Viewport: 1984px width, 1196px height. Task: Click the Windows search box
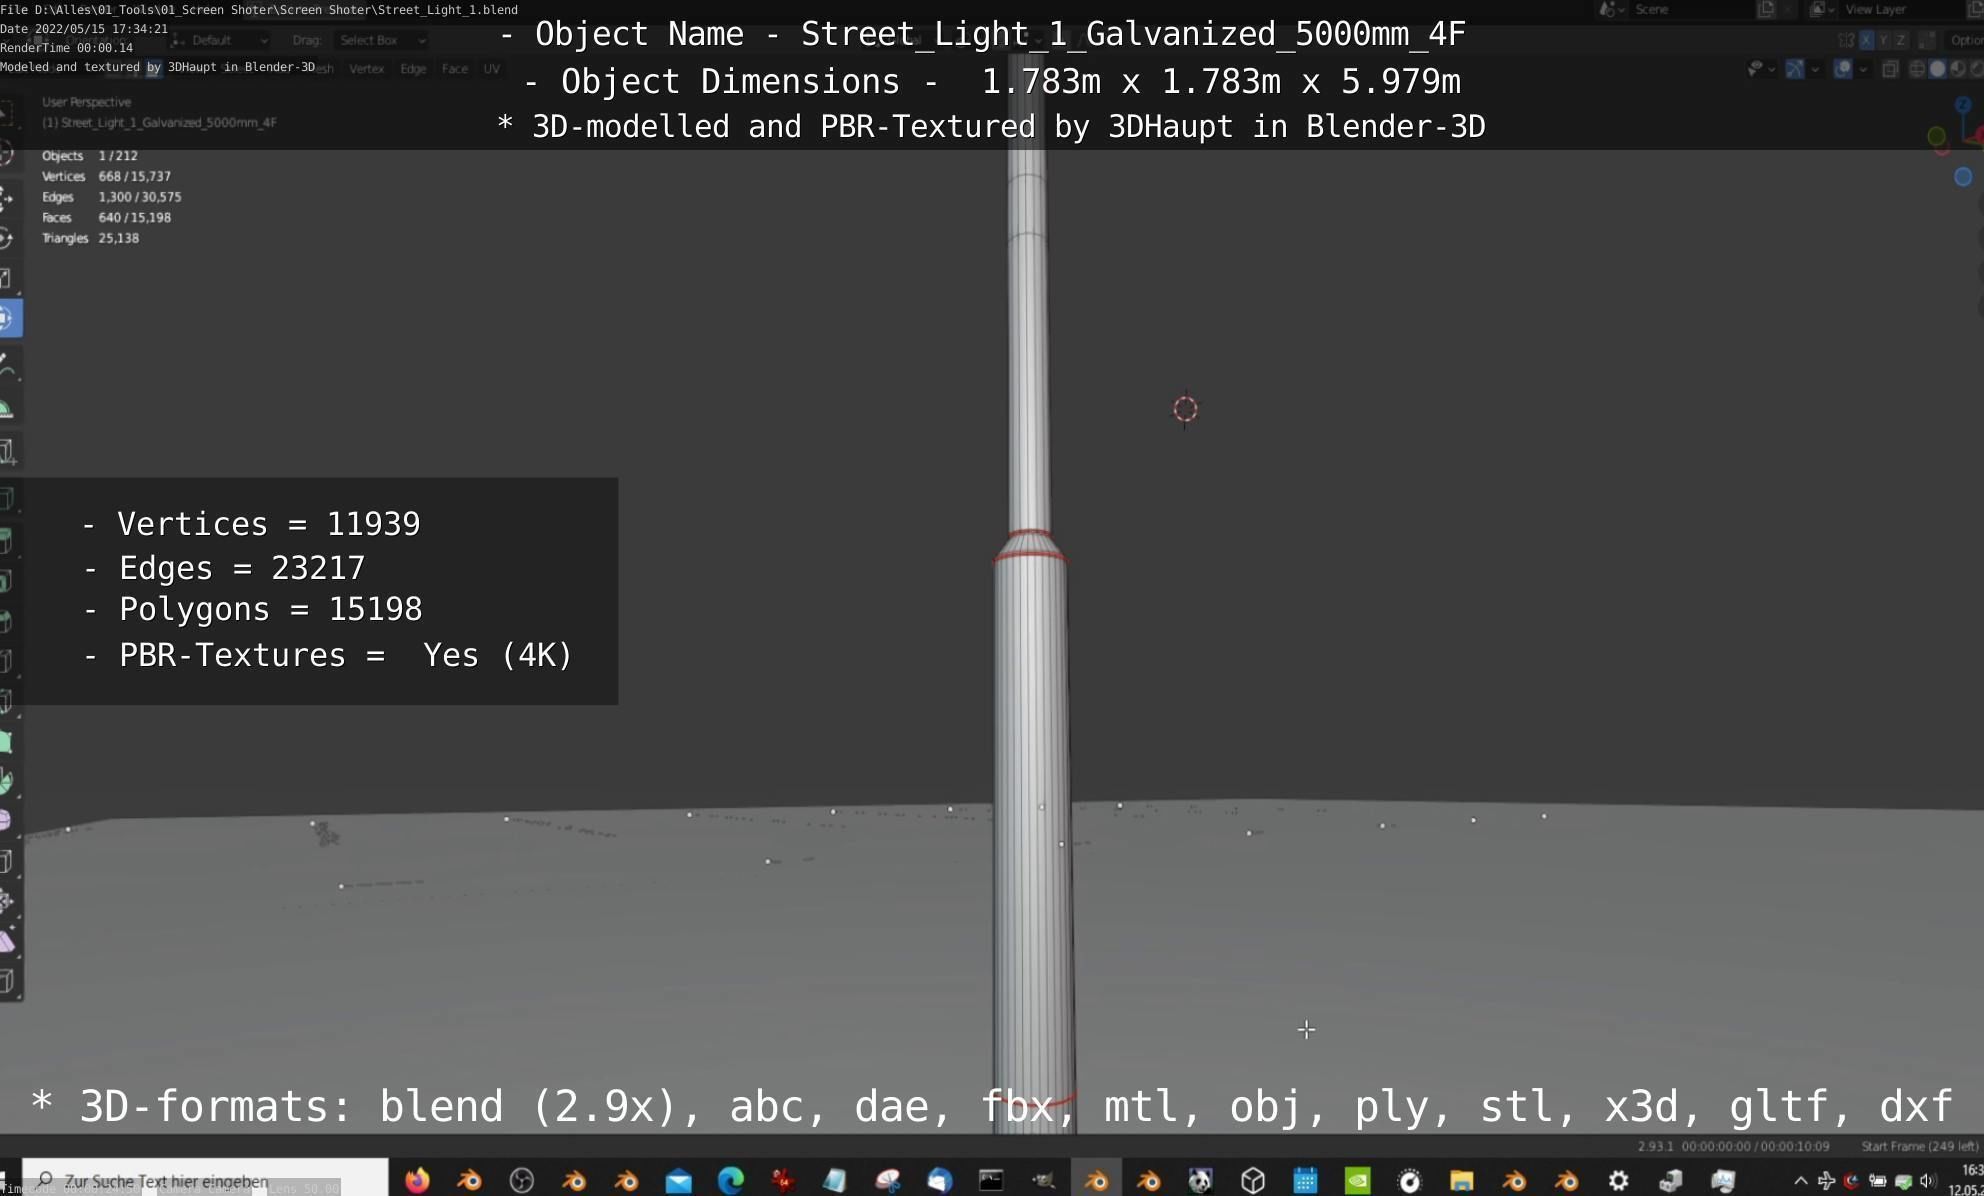point(205,1180)
